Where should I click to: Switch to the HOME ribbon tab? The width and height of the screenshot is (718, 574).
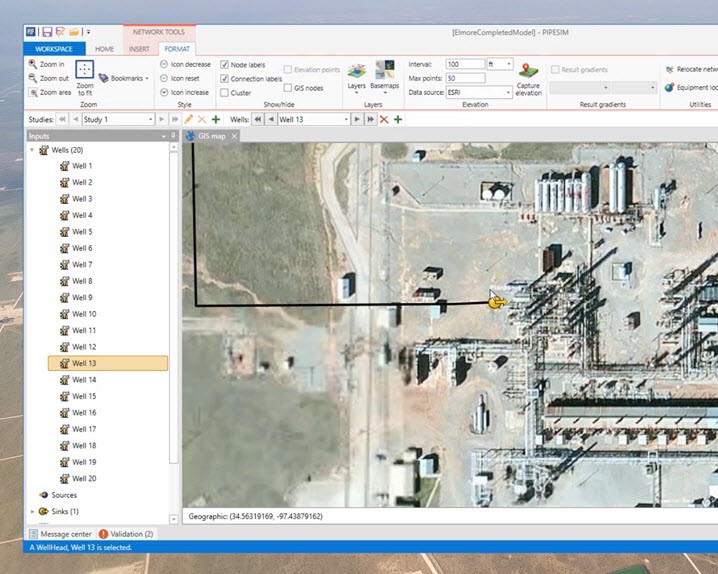click(104, 48)
